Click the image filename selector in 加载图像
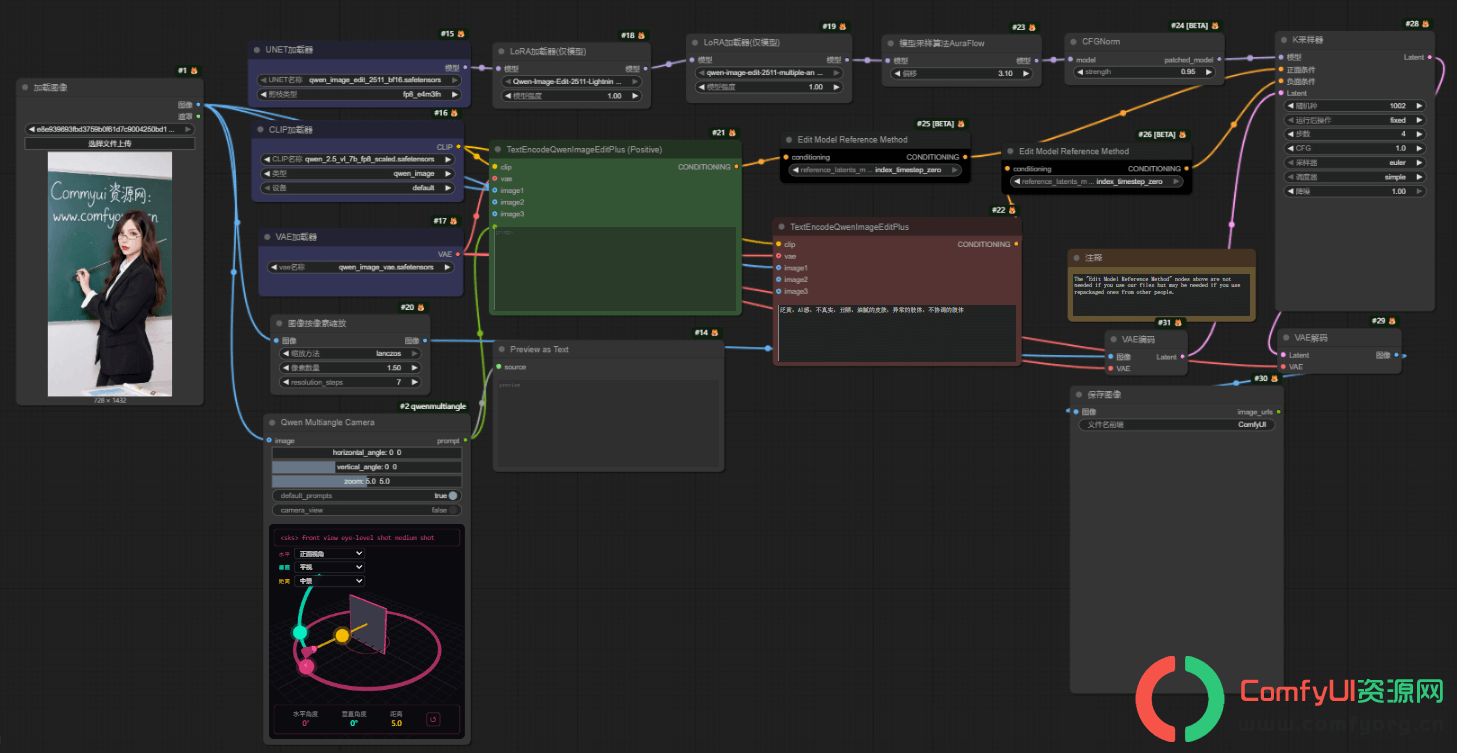The width and height of the screenshot is (1457, 753). (110, 129)
